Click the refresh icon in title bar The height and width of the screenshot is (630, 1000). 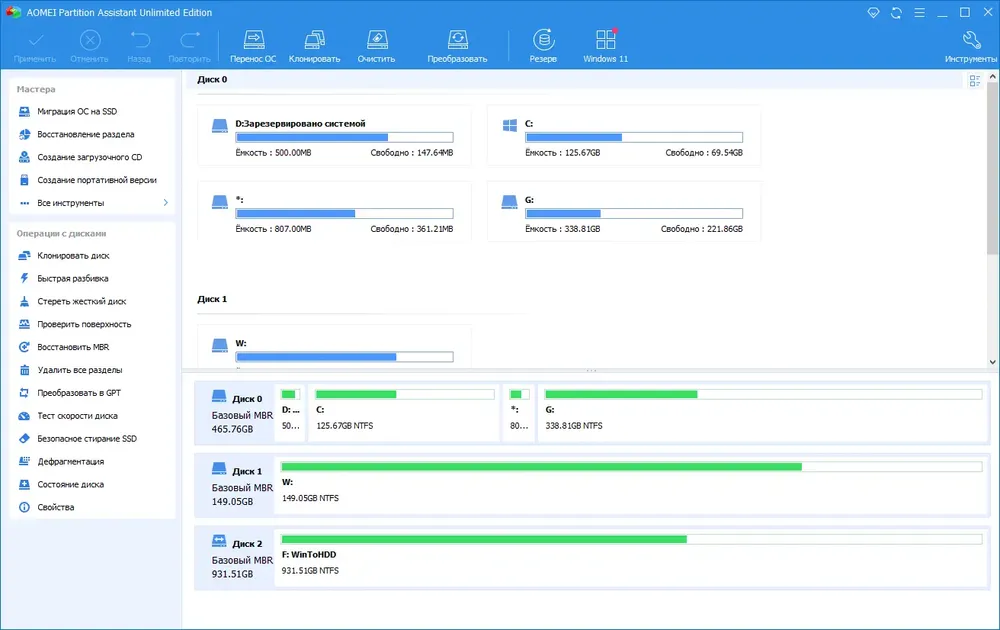(896, 13)
